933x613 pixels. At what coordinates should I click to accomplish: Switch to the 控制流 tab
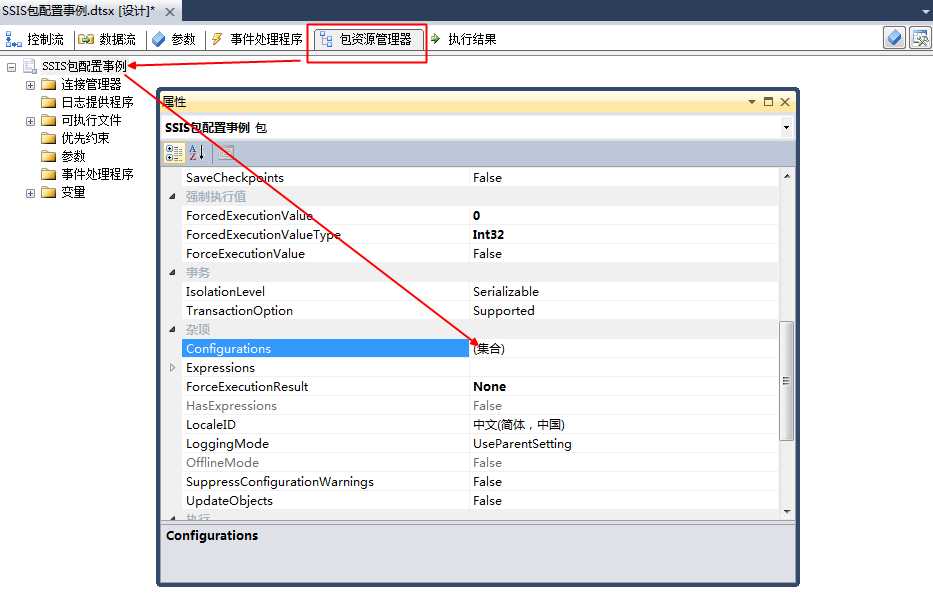pos(35,39)
